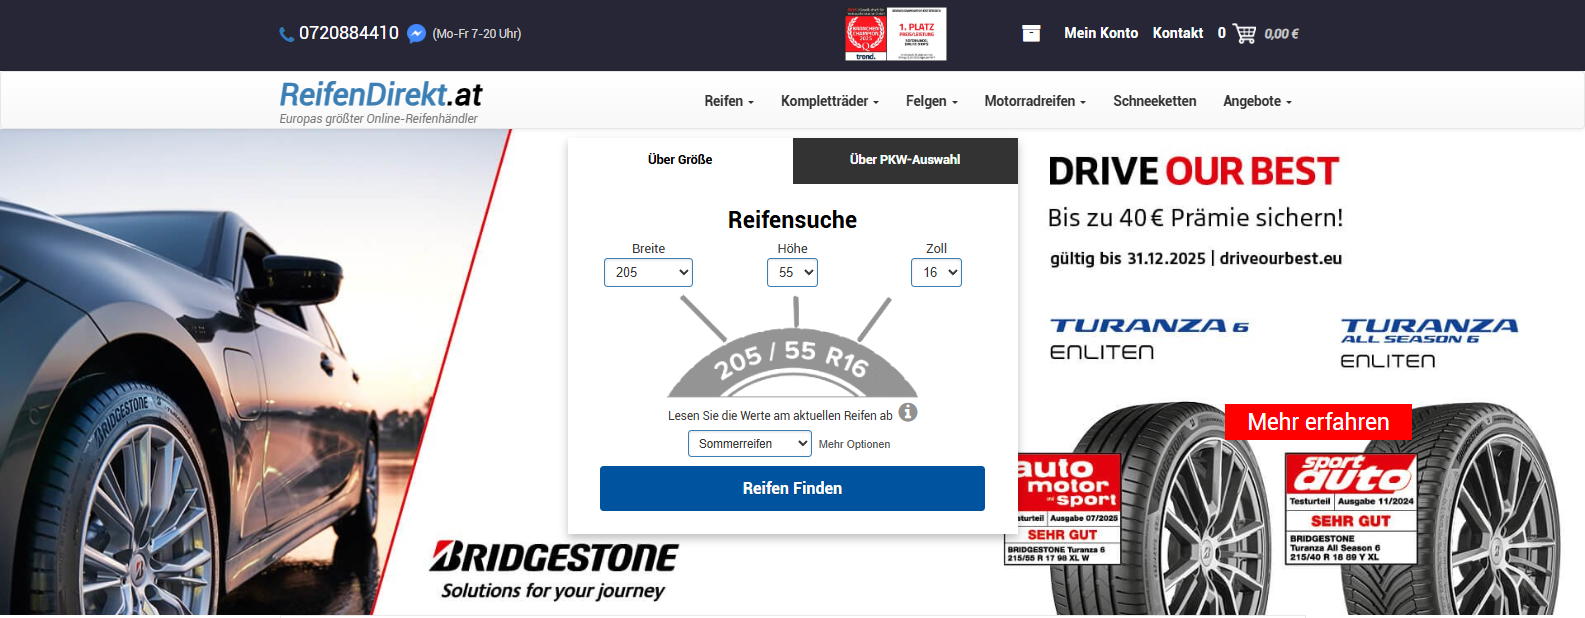This screenshot has width=1585, height=618.
Task: Switch to the Über PKW-Auswahl tab
Action: pyautogui.click(x=905, y=160)
